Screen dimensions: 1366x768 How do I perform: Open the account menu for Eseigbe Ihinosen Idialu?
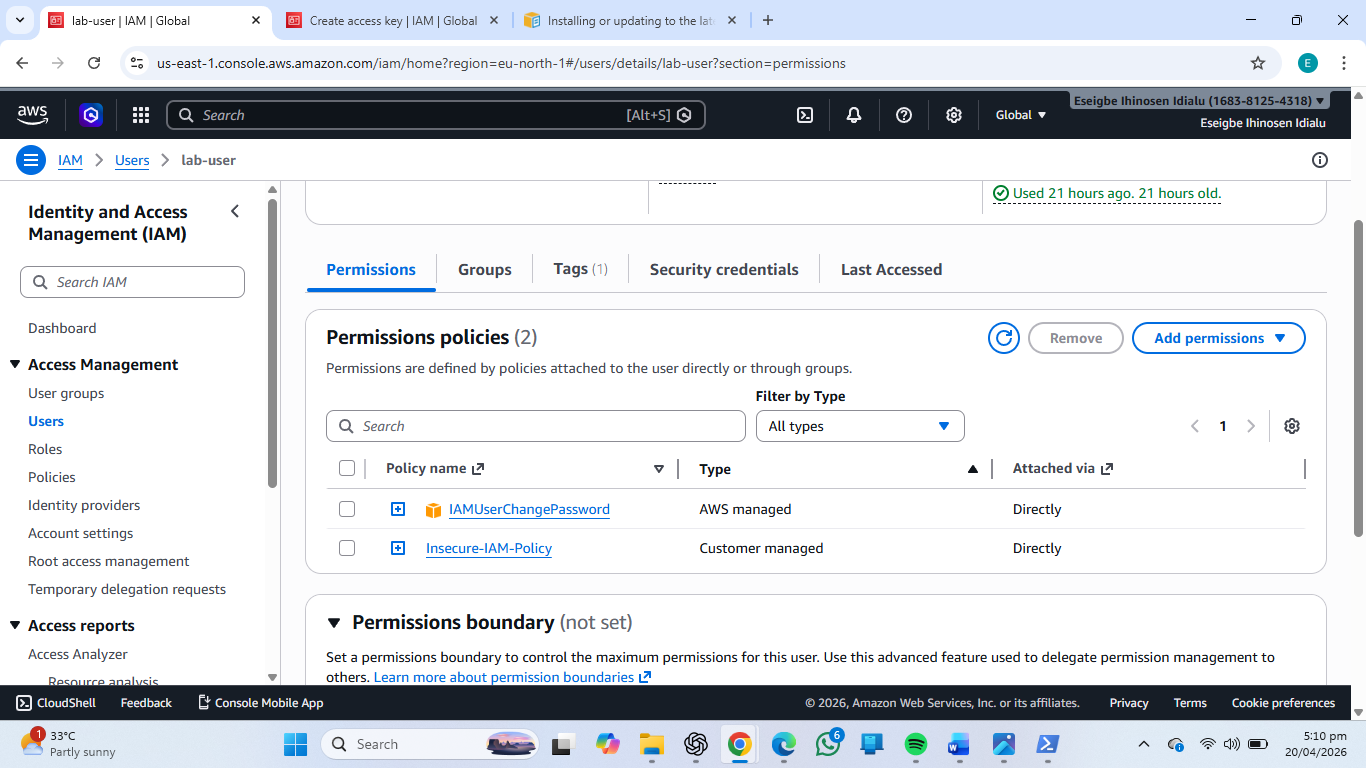pyautogui.click(x=1199, y=101)
